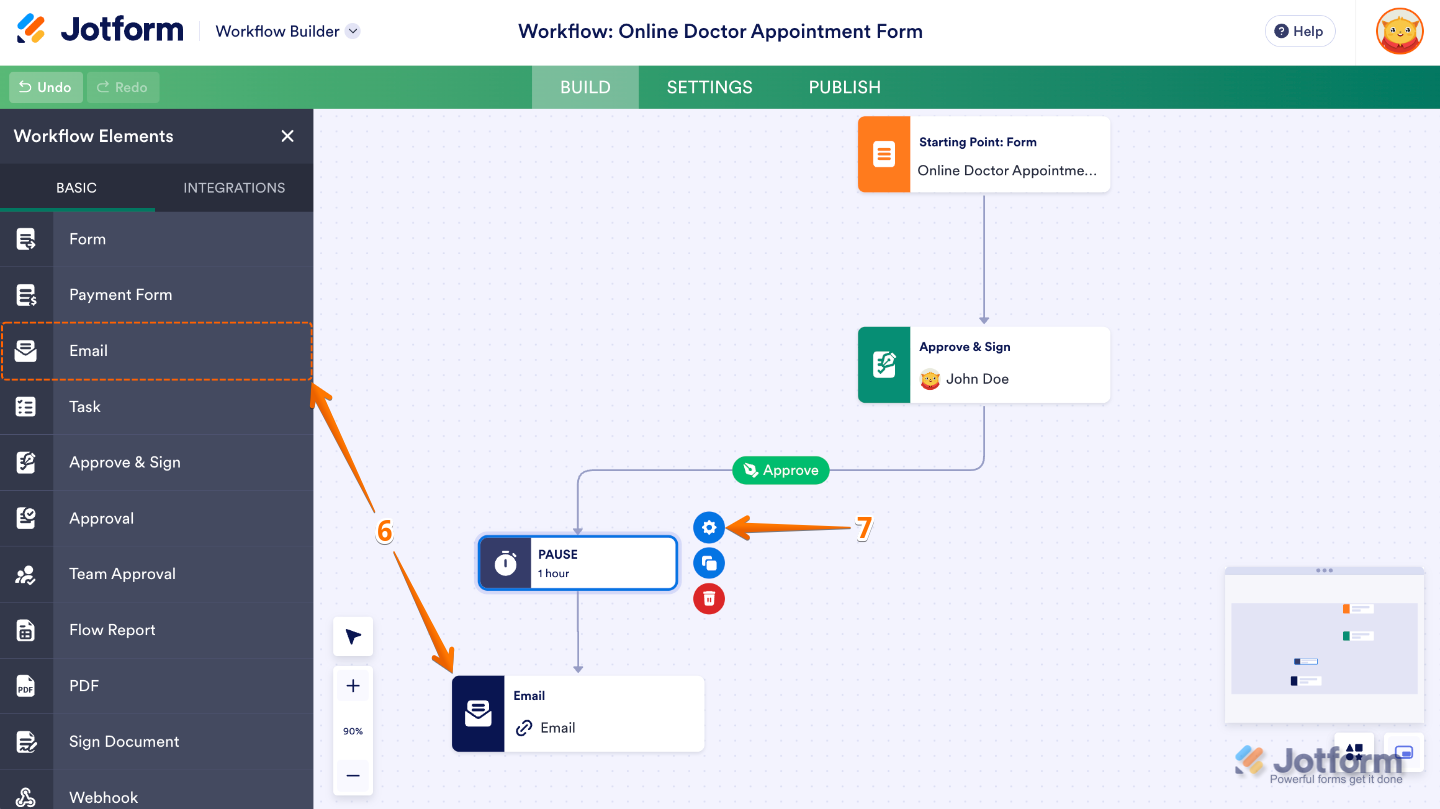Open settings gear on the Pause element
Screen dimensions: 1440x809
coord(709,527)
